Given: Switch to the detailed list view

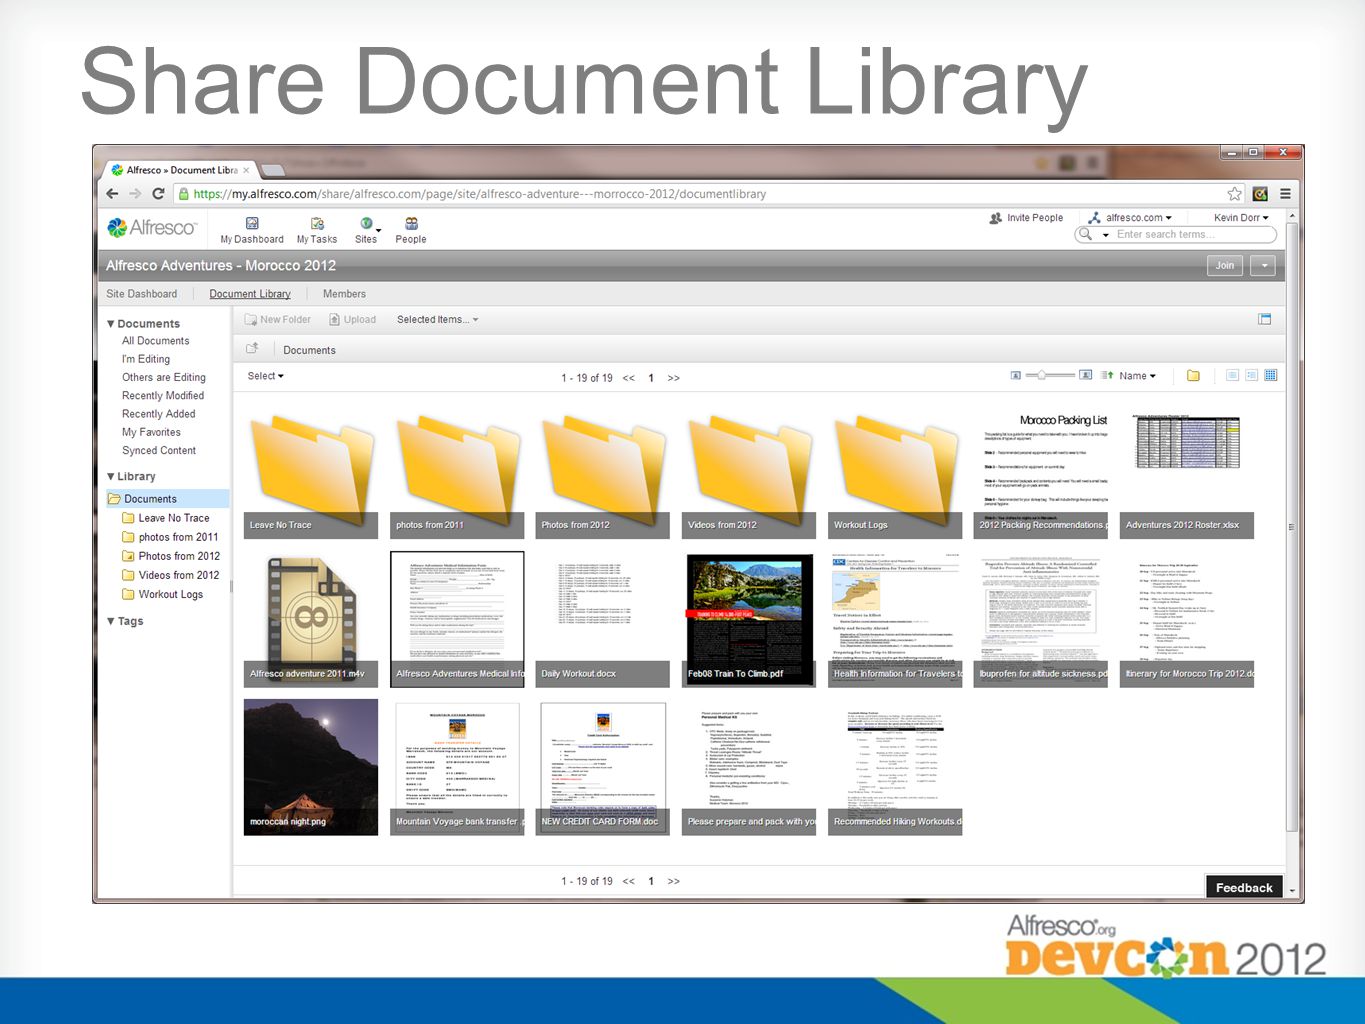Looking at the screenshot, I should point(1251,376).
